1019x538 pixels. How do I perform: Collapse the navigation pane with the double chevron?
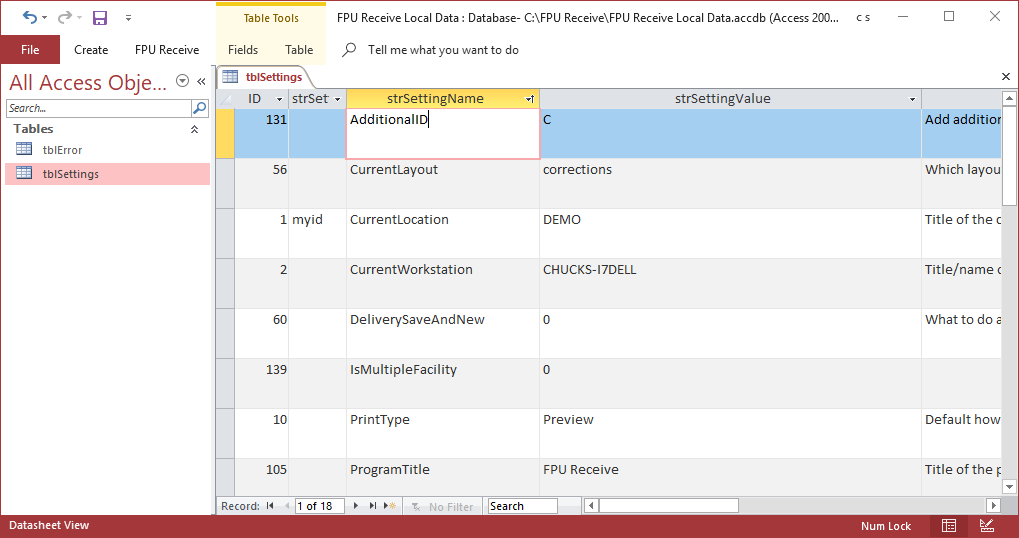point(201,81)
